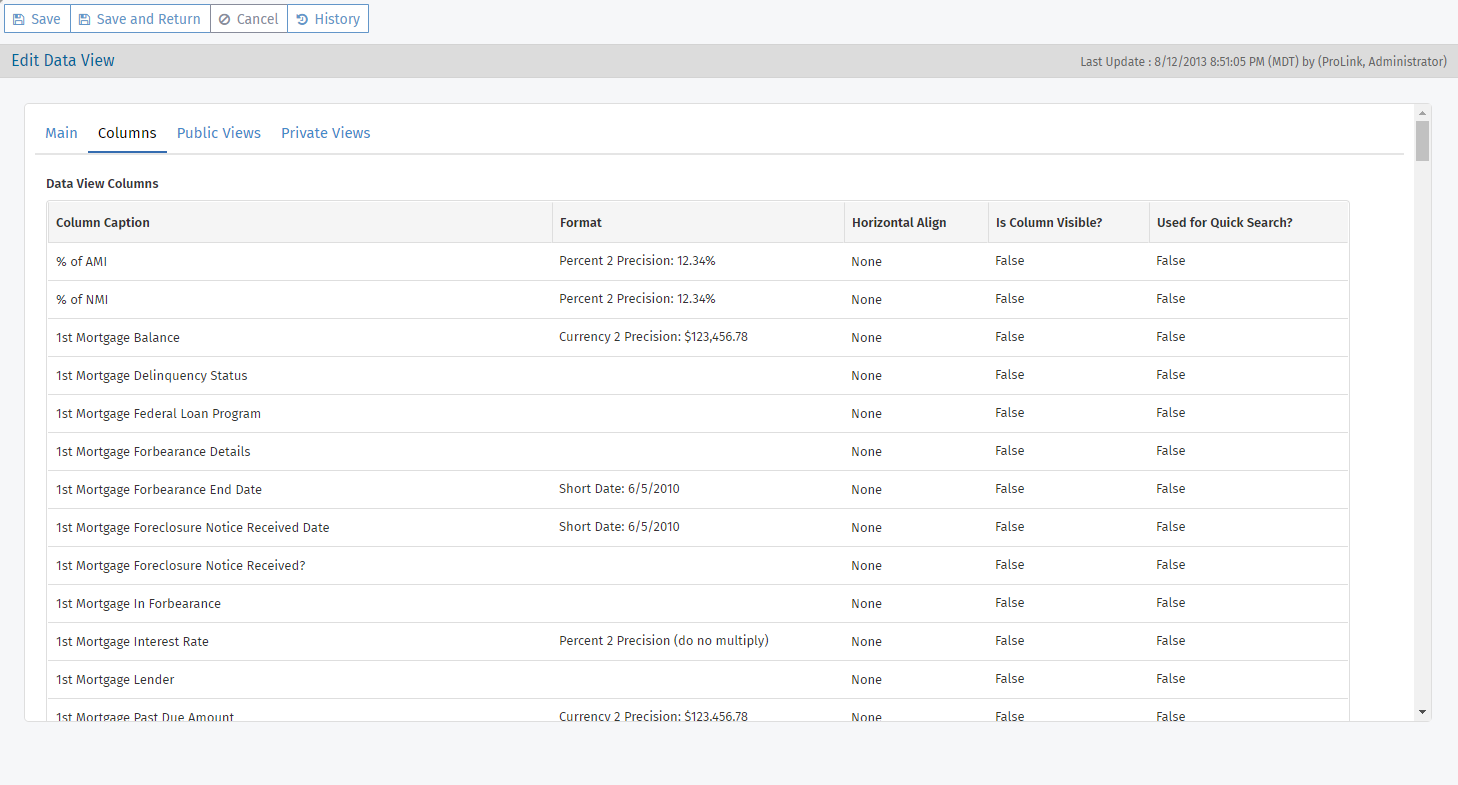Click the History clock icon
The image size is (1458, 785).
coord(302,19)
